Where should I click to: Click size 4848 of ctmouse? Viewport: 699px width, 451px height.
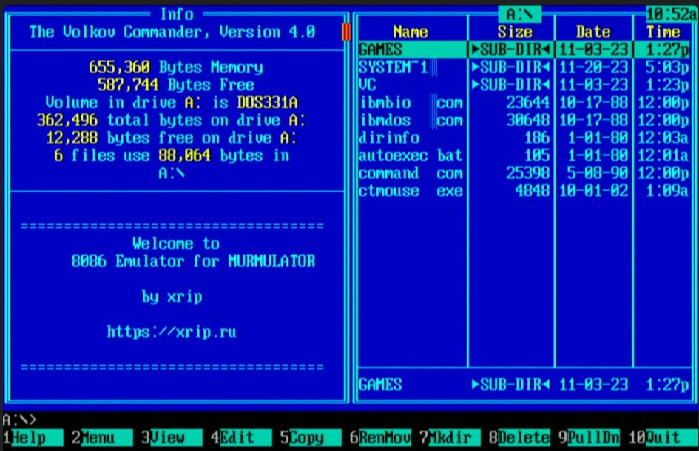(533, 191)
